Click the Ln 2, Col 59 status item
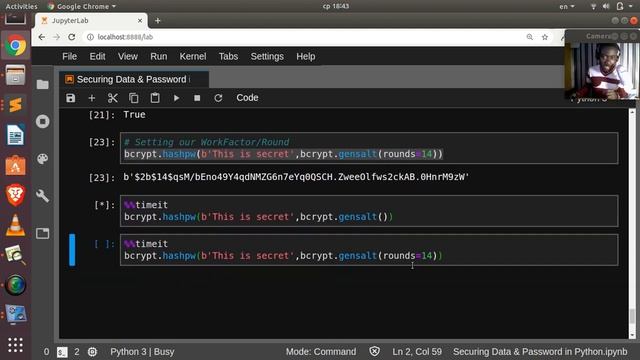640x360 pixels. pyautogui.click(x=417, y=352)
